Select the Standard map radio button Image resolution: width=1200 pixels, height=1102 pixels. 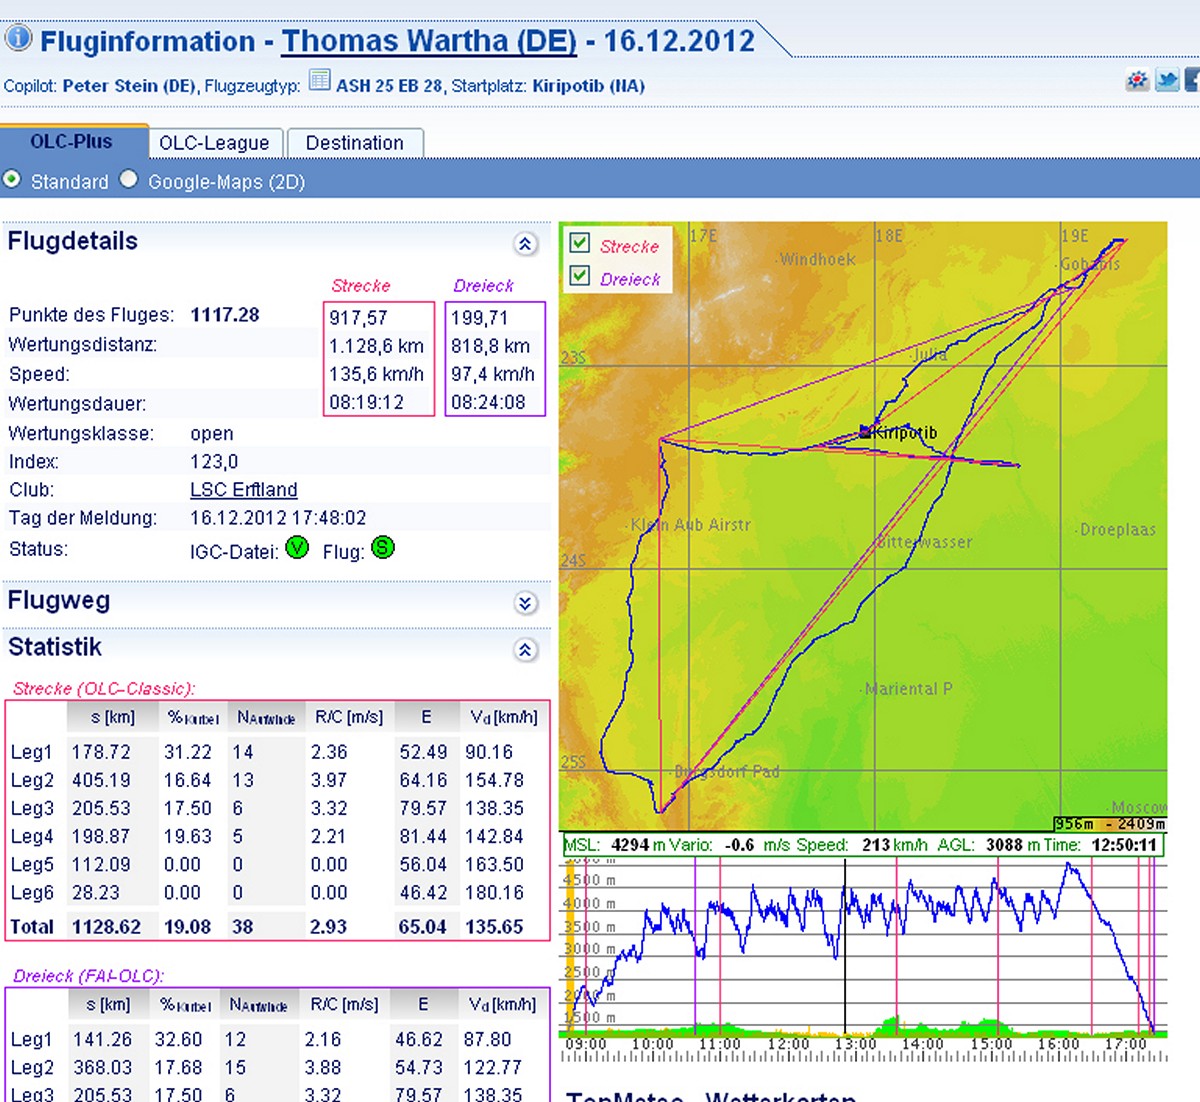pyautogui.click(x=12, y=180)
